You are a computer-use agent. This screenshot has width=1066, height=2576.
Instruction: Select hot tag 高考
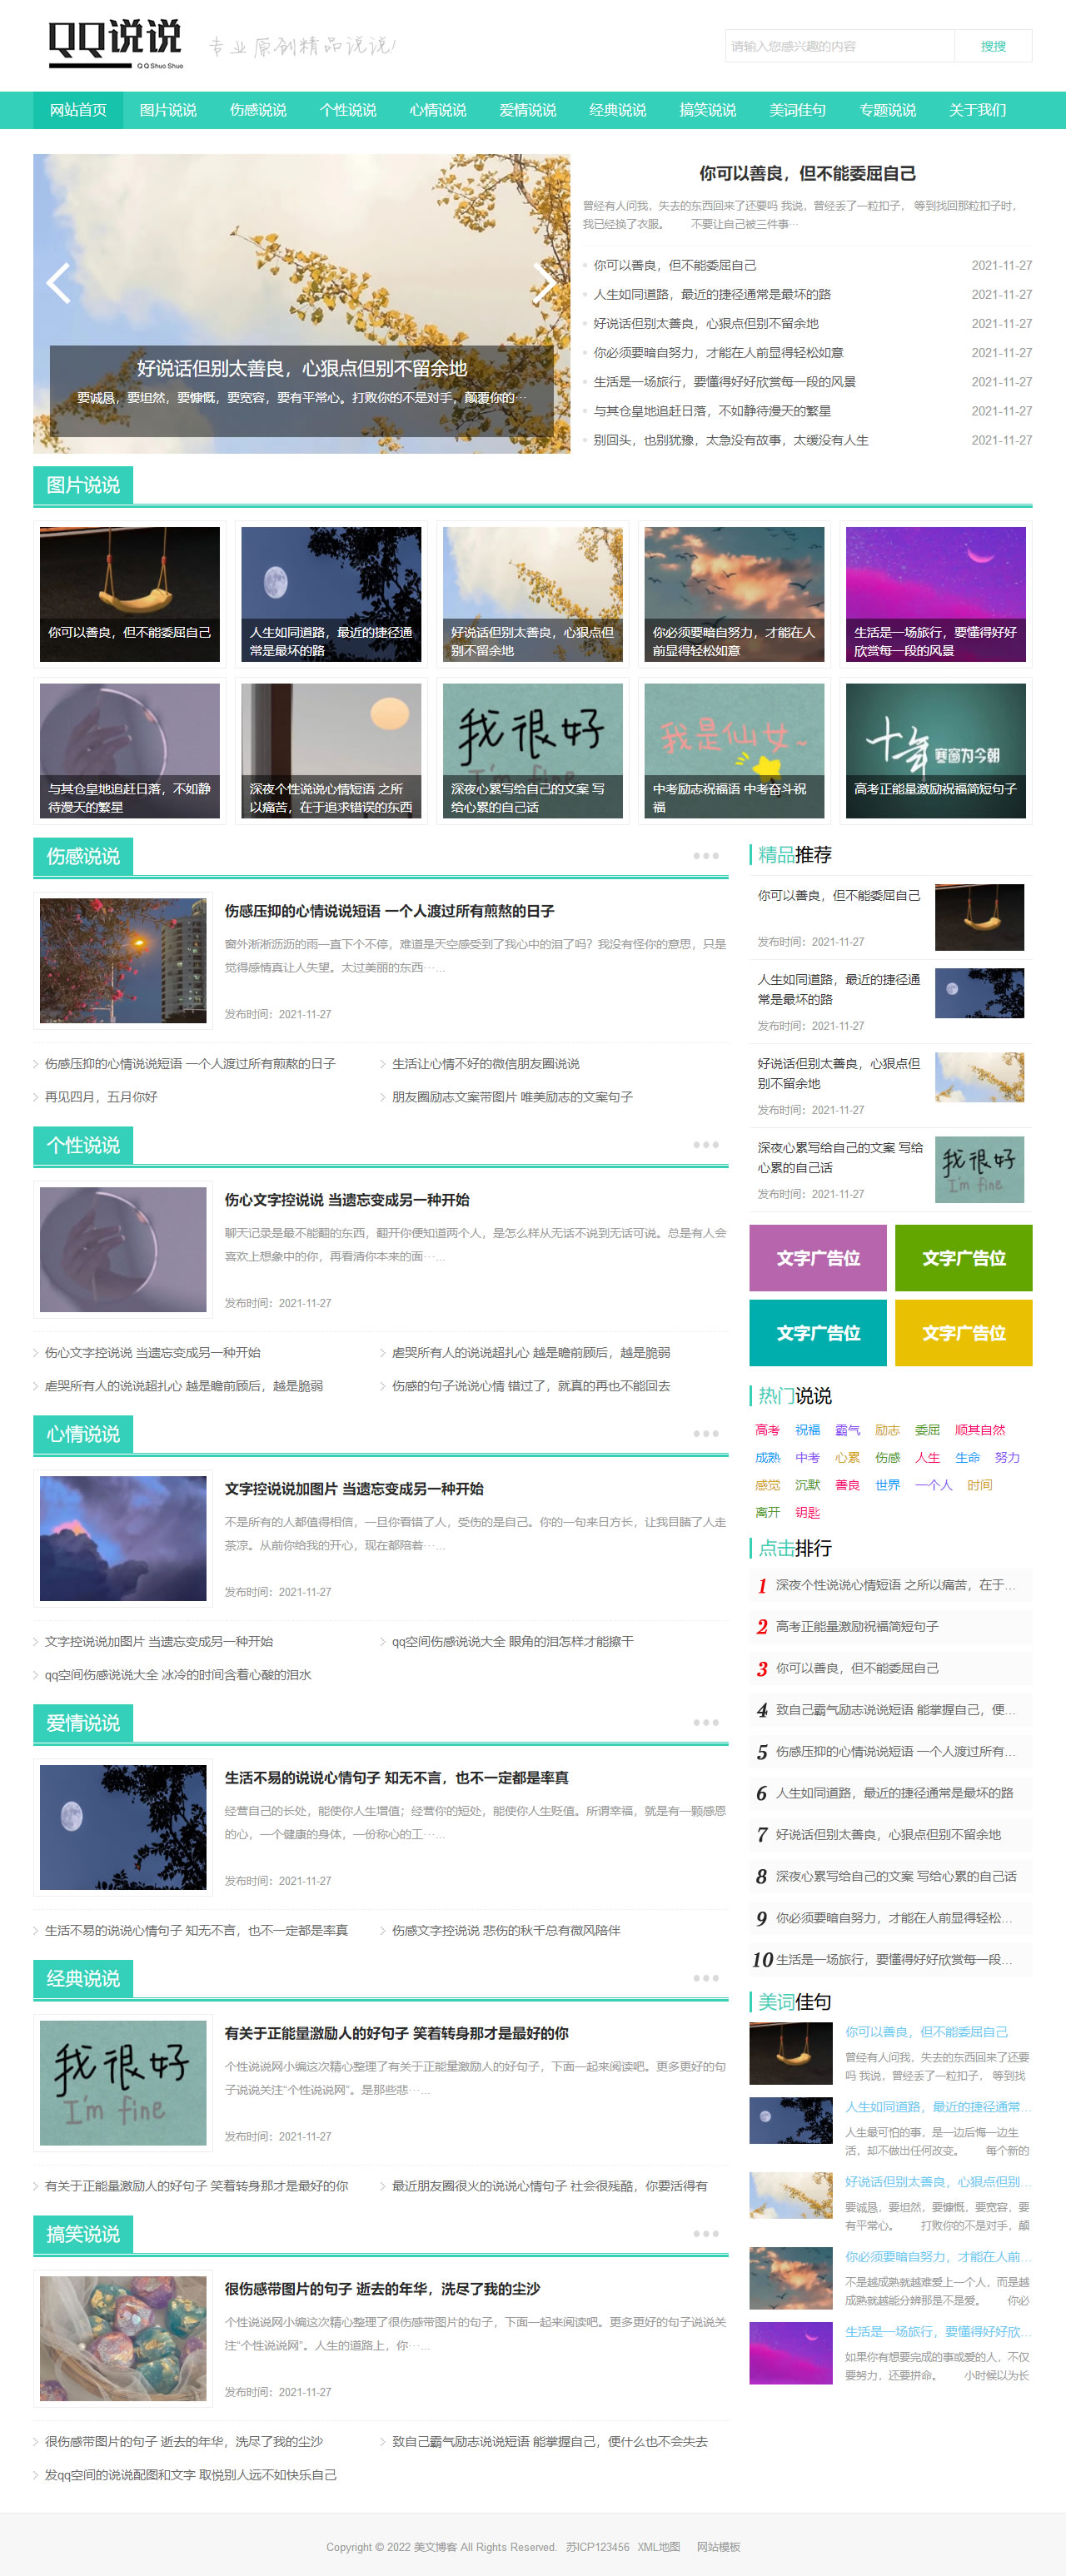tap(768, 1430)
